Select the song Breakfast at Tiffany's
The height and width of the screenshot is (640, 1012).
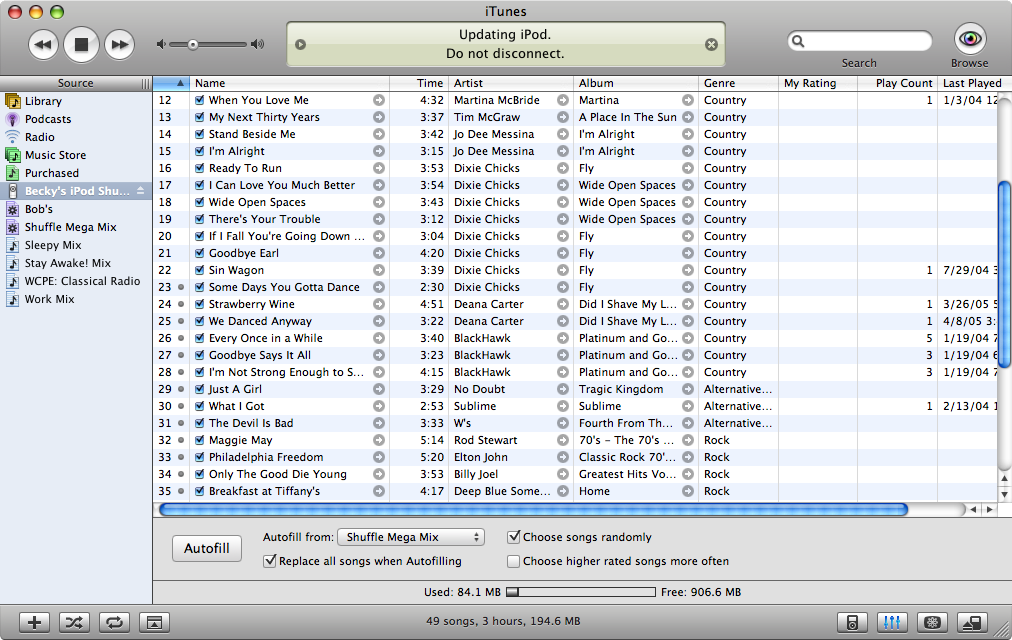tap(265, 492)
